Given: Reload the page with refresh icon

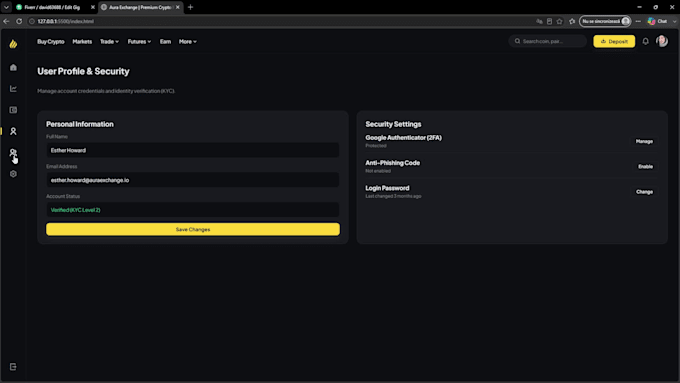Looking at the screenshot, I should pos(19,21).
